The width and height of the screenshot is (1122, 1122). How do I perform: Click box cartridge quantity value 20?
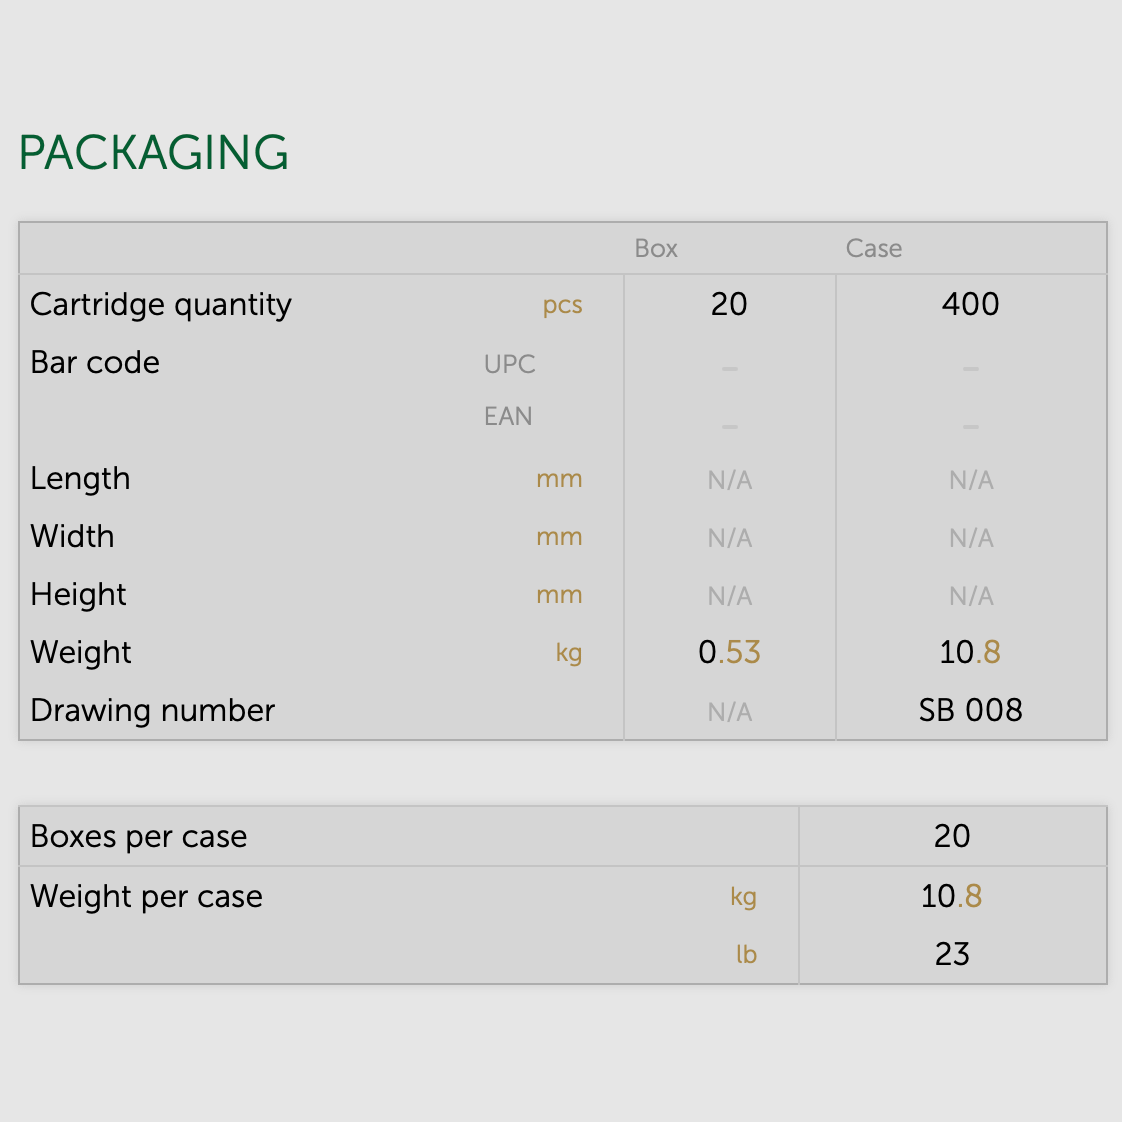[729, 304]
